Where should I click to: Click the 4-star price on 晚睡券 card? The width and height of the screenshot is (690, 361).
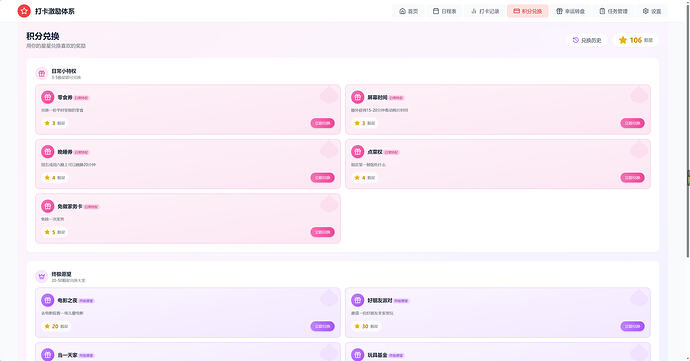55,177
